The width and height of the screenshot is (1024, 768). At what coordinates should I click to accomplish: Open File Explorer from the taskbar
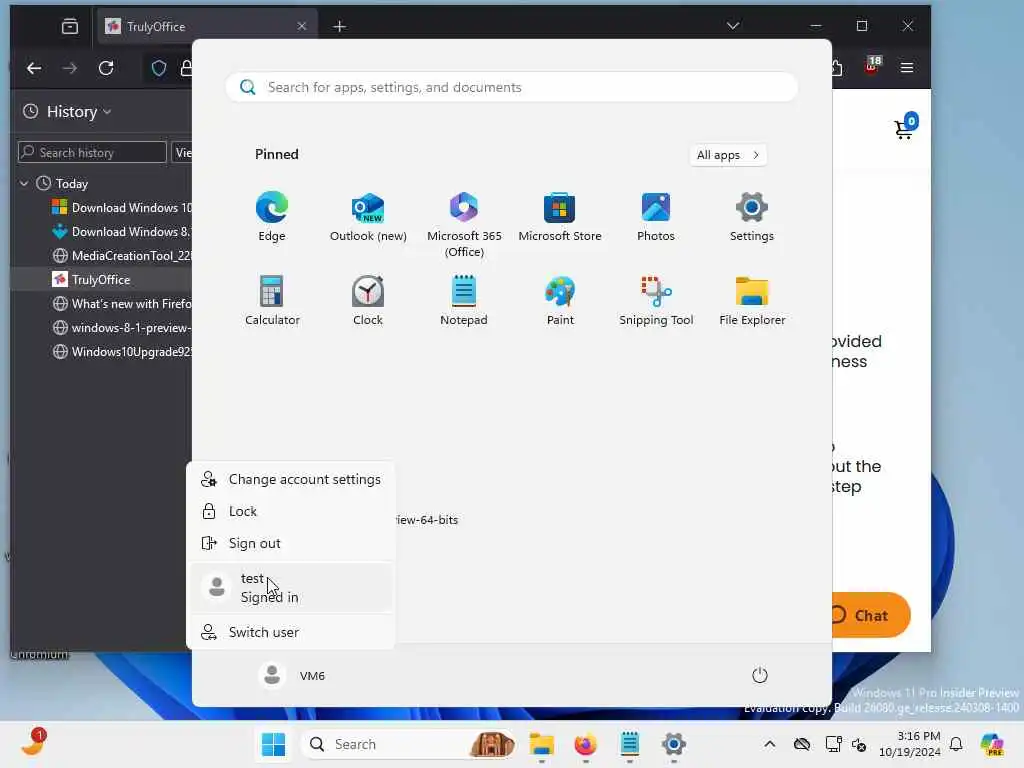point(541,744)
